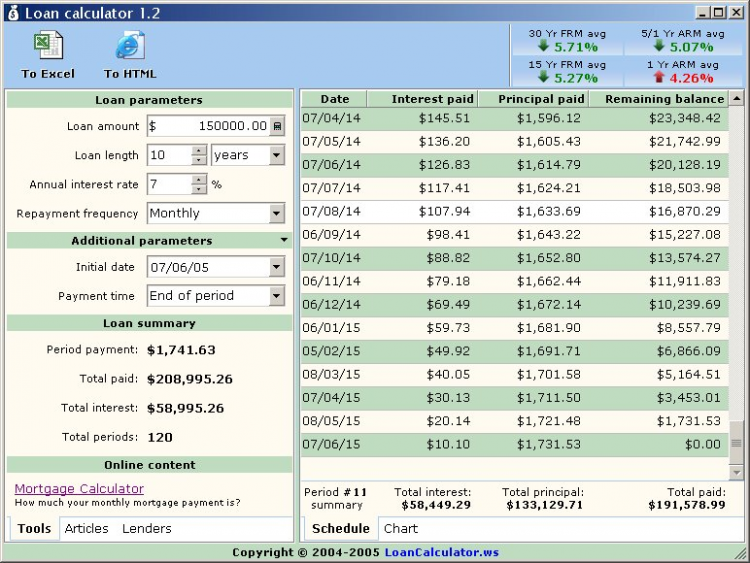
Task: Click the schedule scrollbar up arrow
Action: click(737, 99)
